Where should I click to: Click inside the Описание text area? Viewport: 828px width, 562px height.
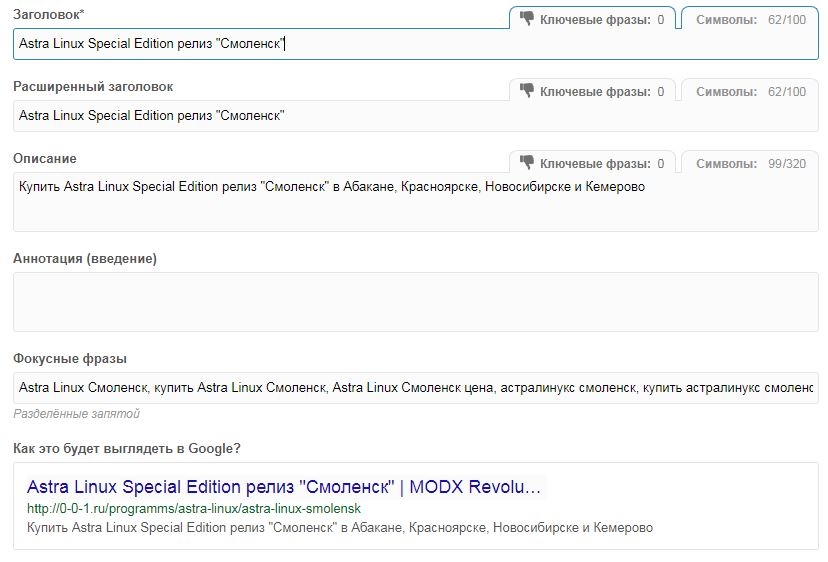[x=416, y=202]
